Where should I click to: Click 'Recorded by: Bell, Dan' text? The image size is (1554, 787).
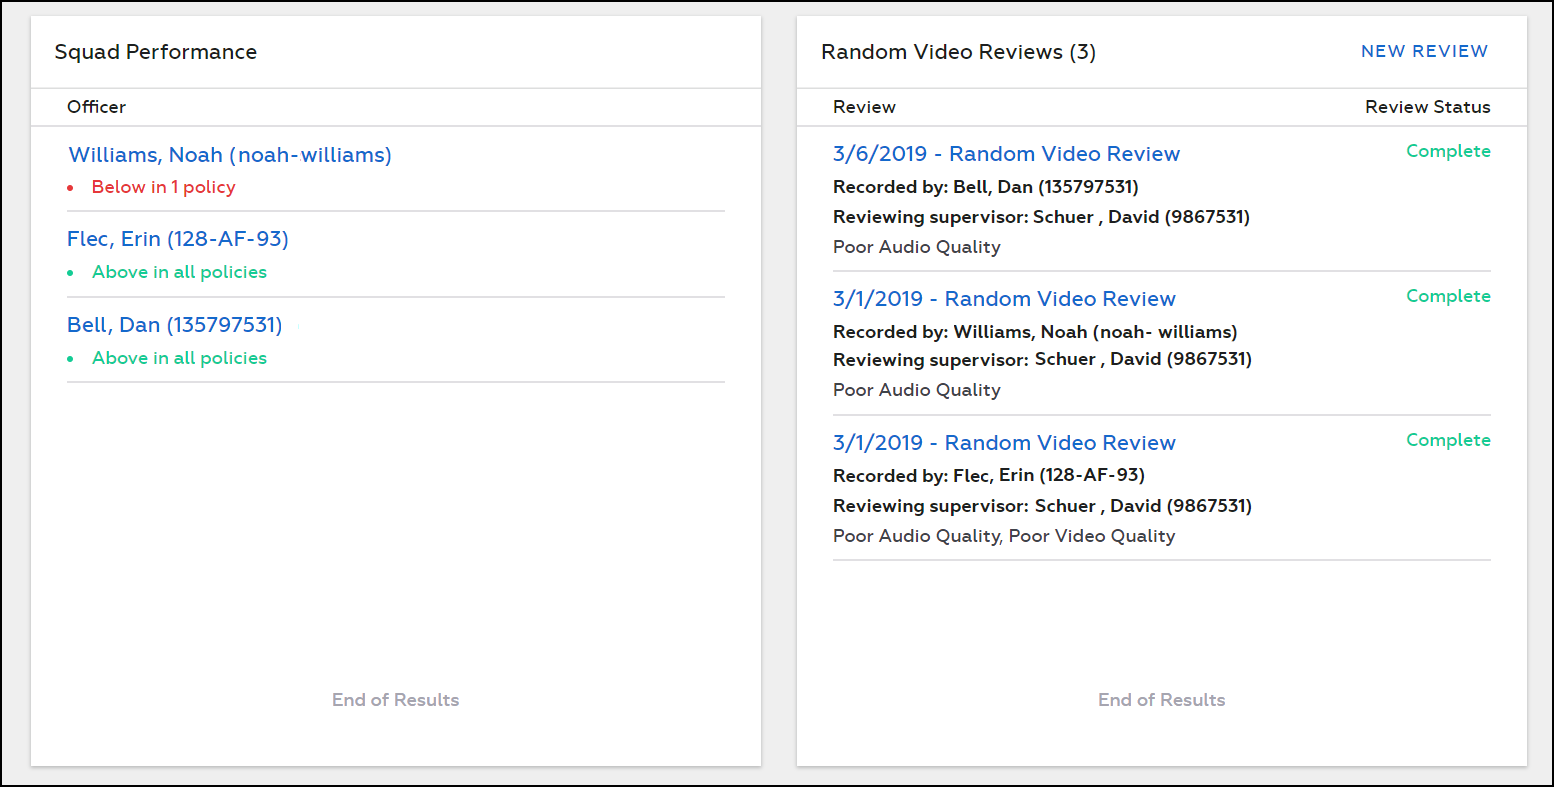[x=985, y=187]
